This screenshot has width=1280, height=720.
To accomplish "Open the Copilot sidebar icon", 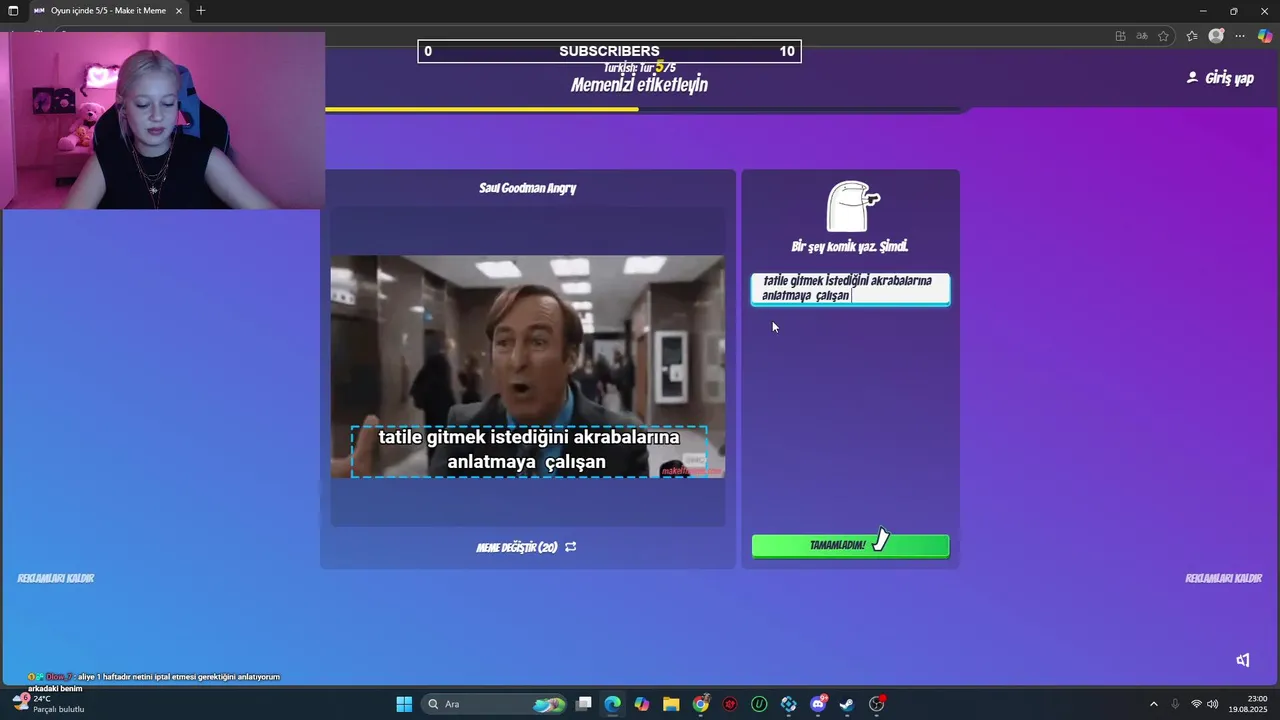I will (1265, 36).
